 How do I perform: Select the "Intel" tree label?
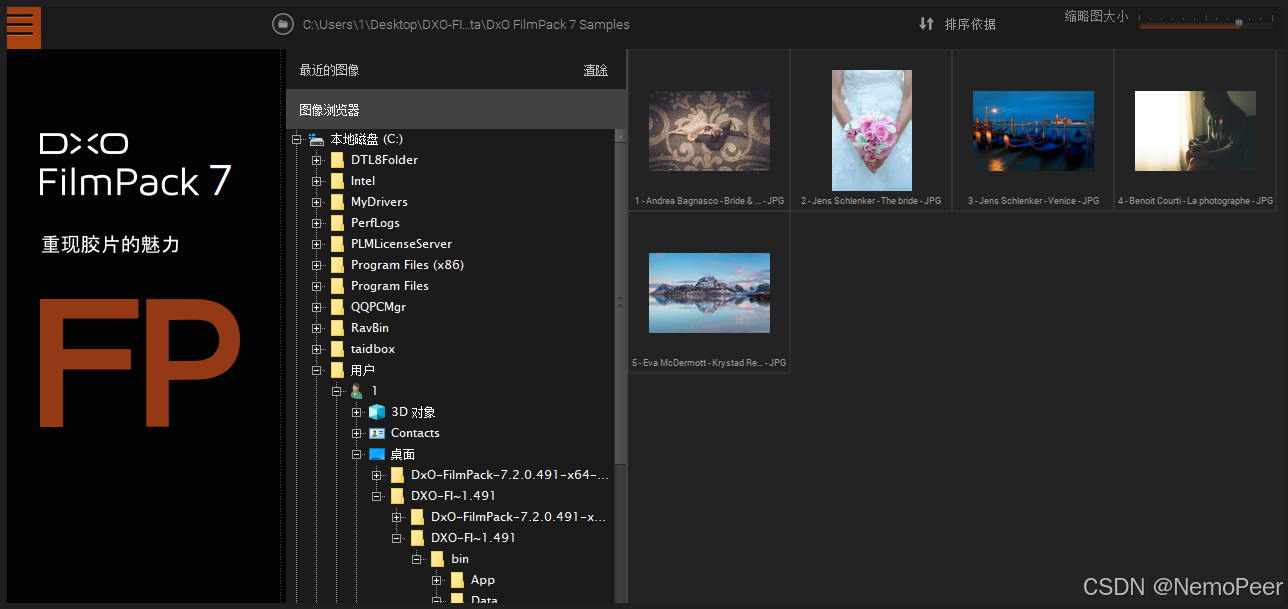363,181
